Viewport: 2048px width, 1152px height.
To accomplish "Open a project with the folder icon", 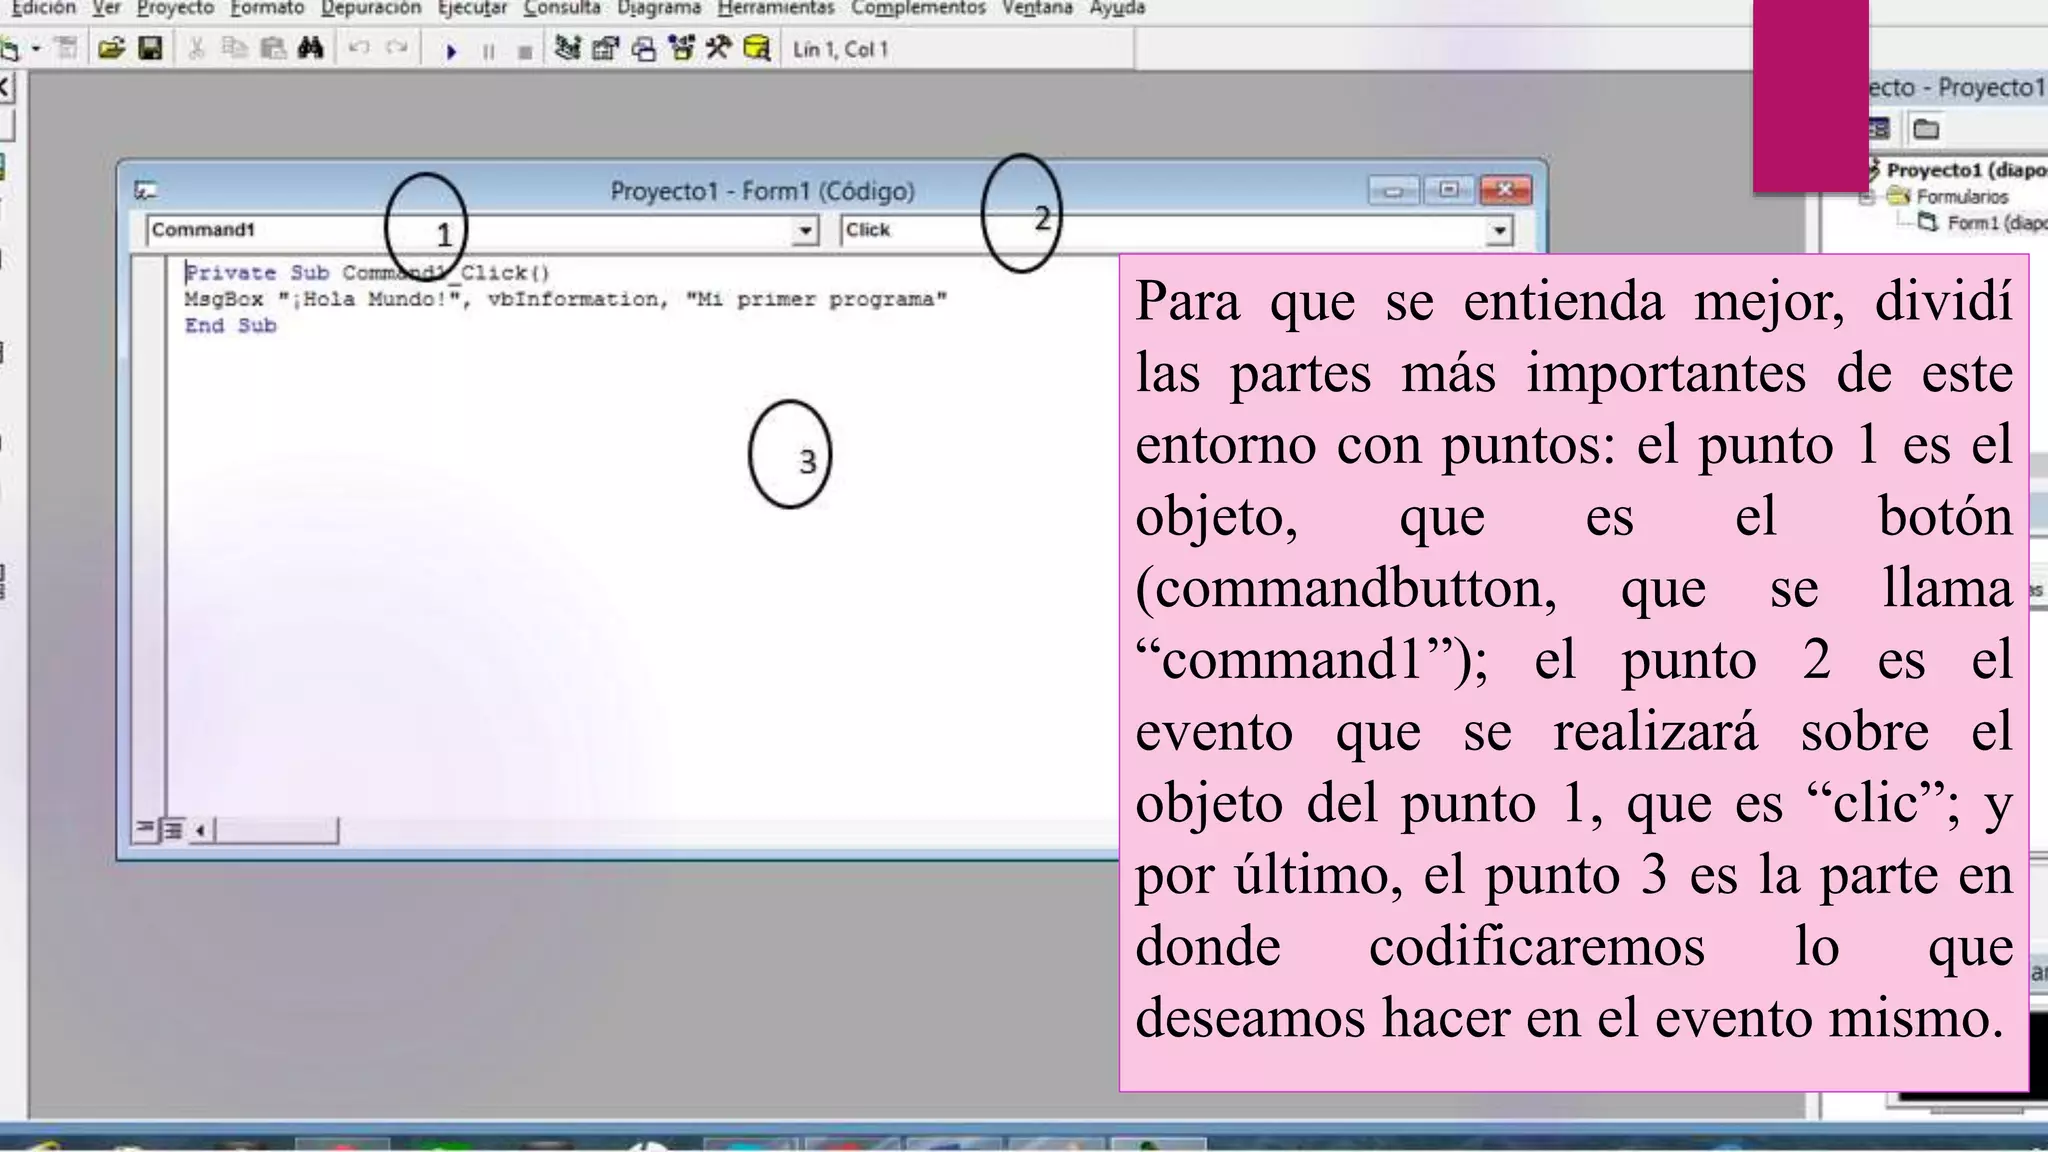I will pos(111,48).
